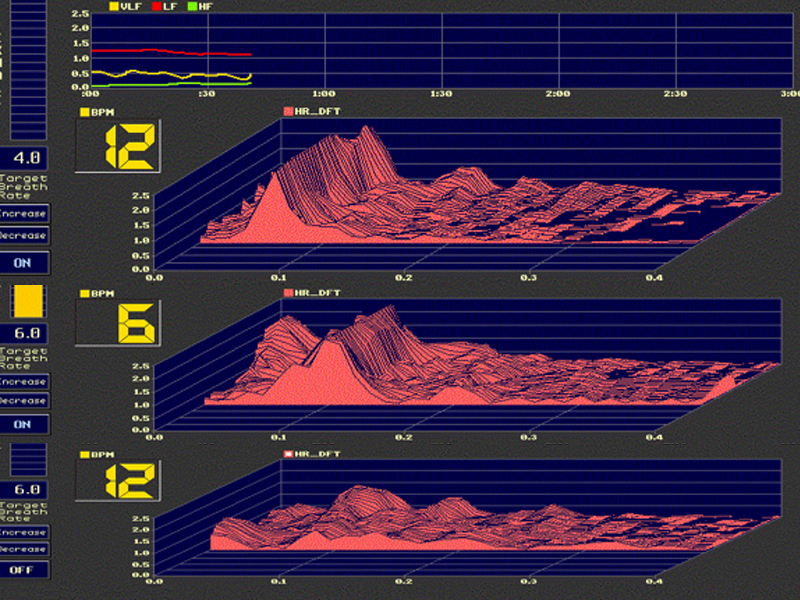This screenshot has width=800, height=600.
Task: Click the top 3D HR_DFT spectrum plot
Action: 467,196
